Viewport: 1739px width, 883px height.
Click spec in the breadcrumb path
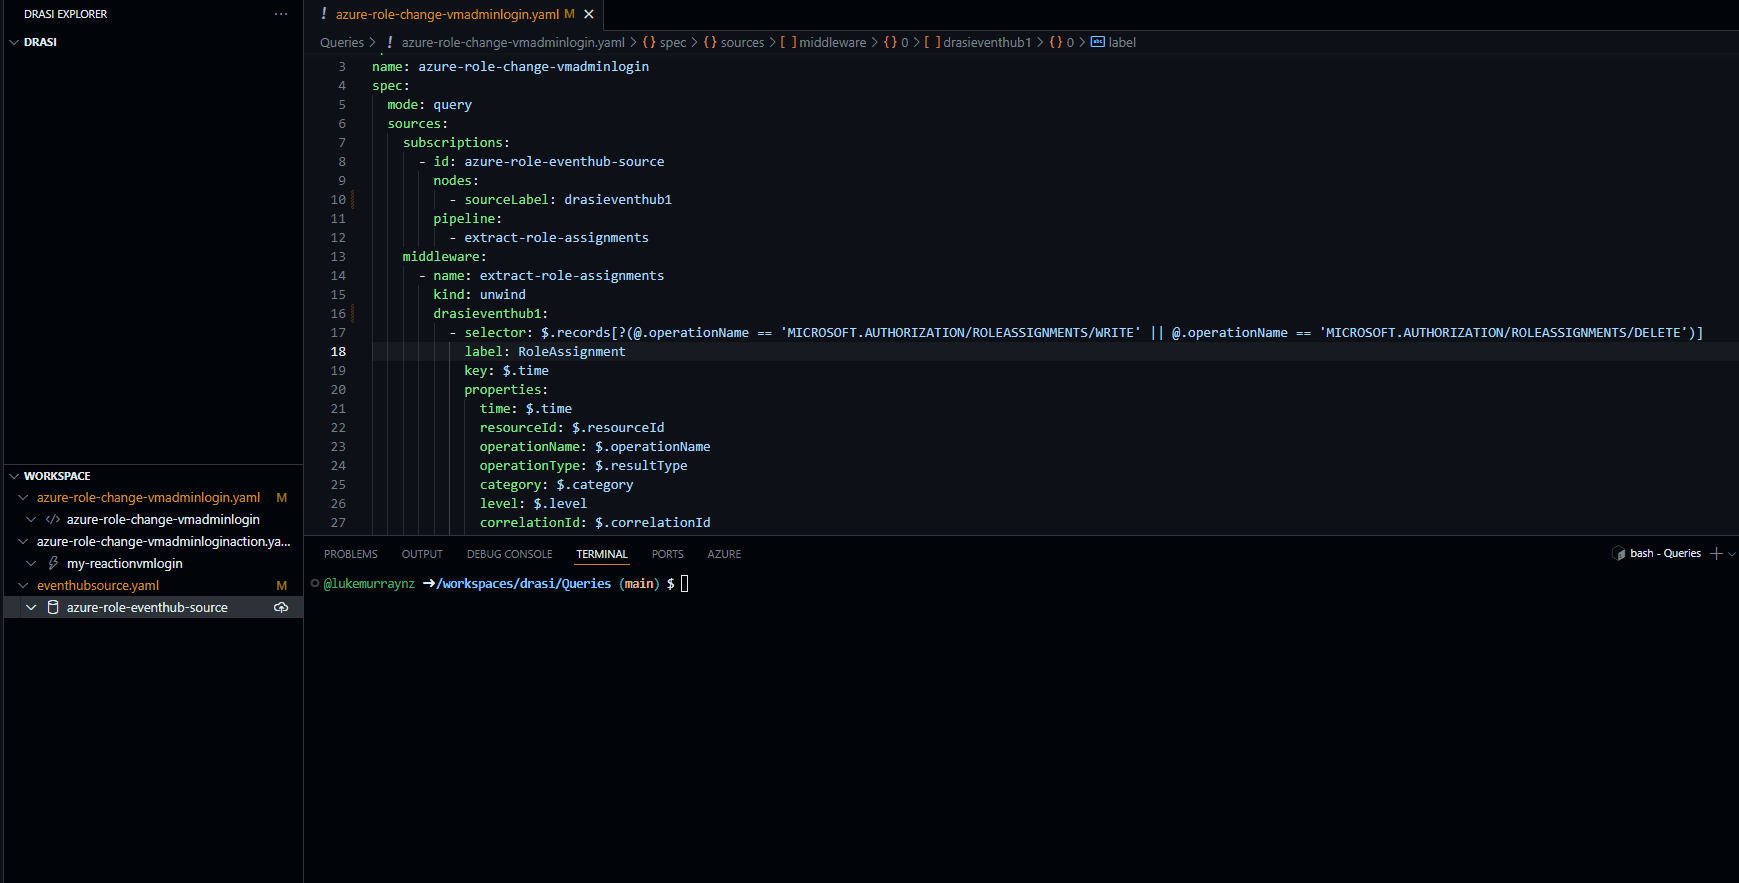click(673, 42)
